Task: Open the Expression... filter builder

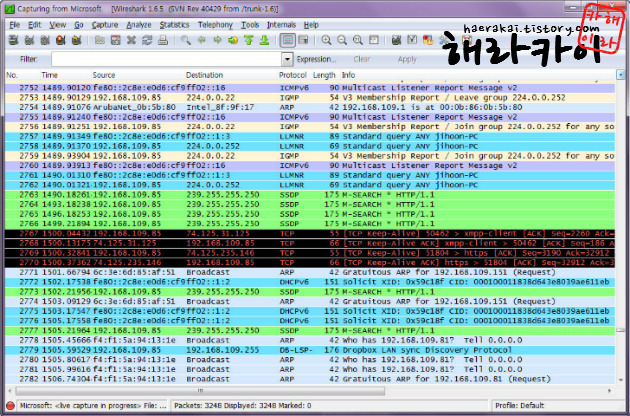Action: [x=317, y=59]
